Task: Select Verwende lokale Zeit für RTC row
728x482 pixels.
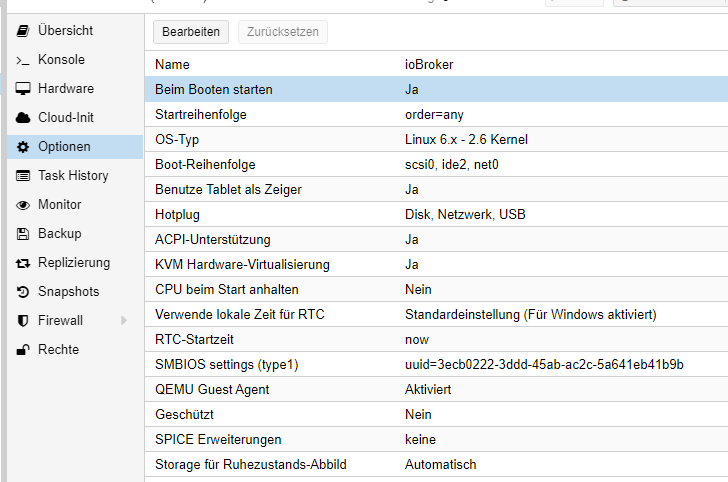Action: 436,315
